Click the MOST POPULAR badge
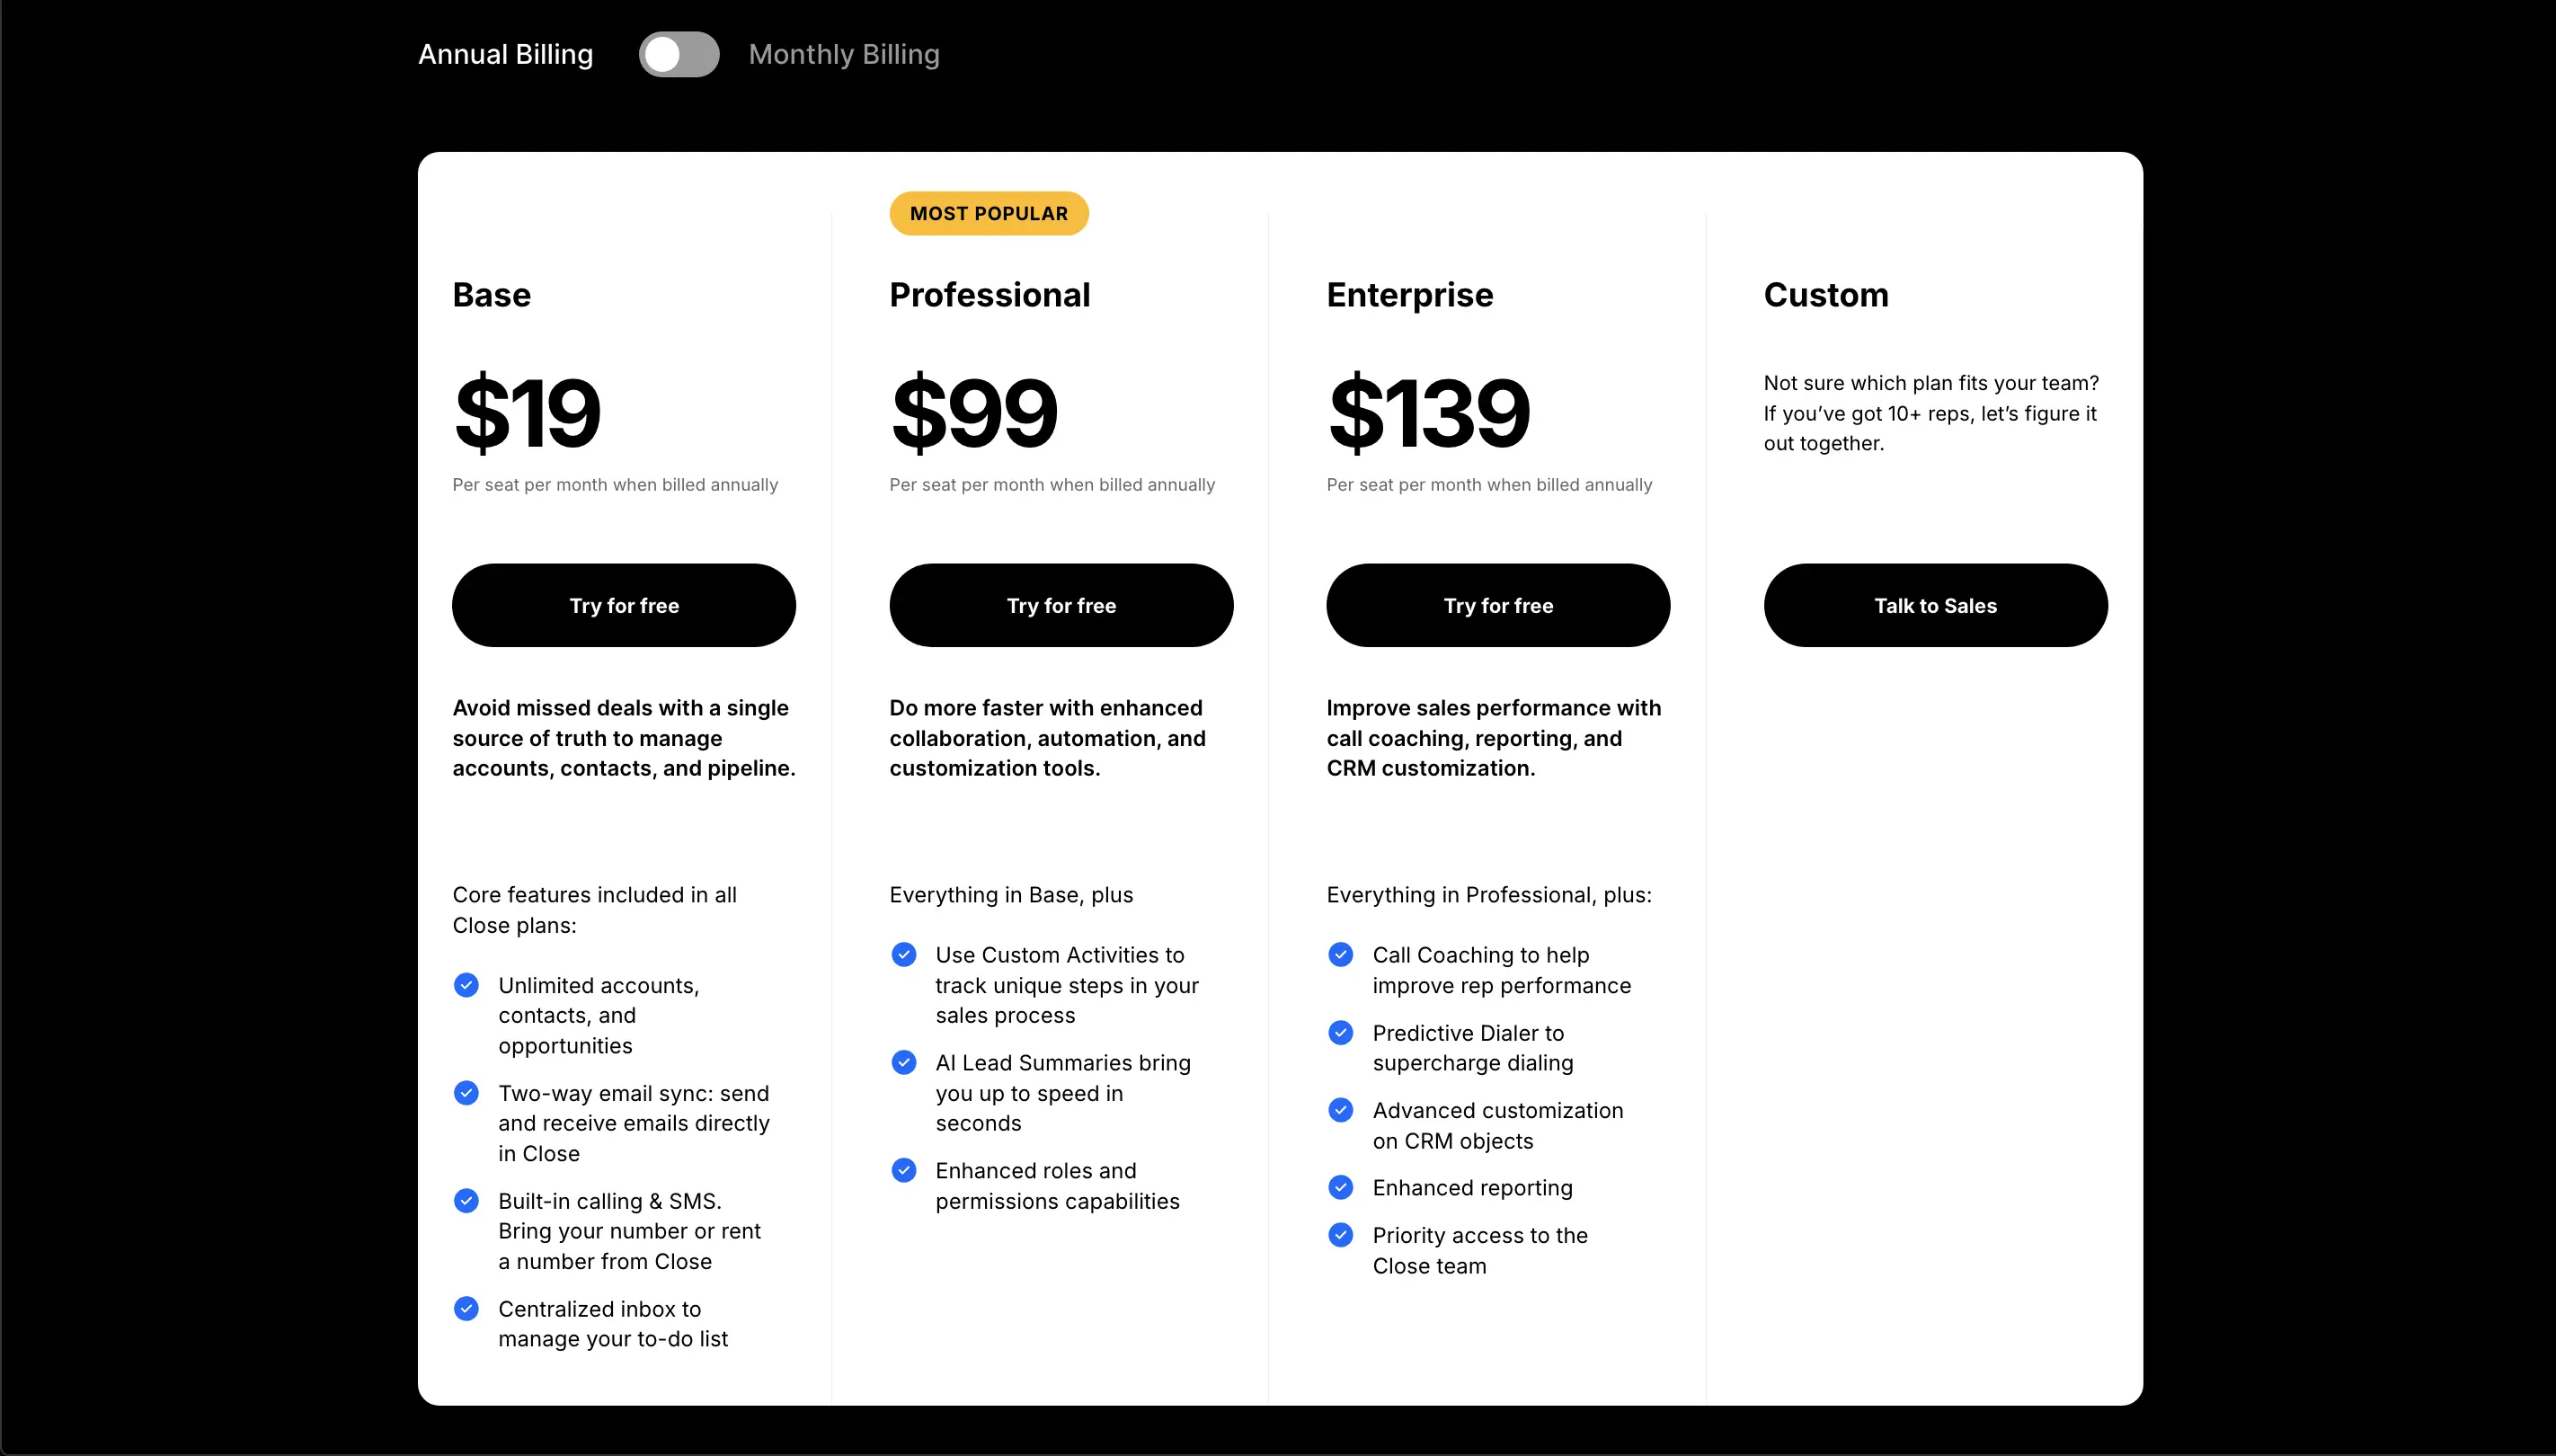Screen dimensions: 2556x1456 987,213
